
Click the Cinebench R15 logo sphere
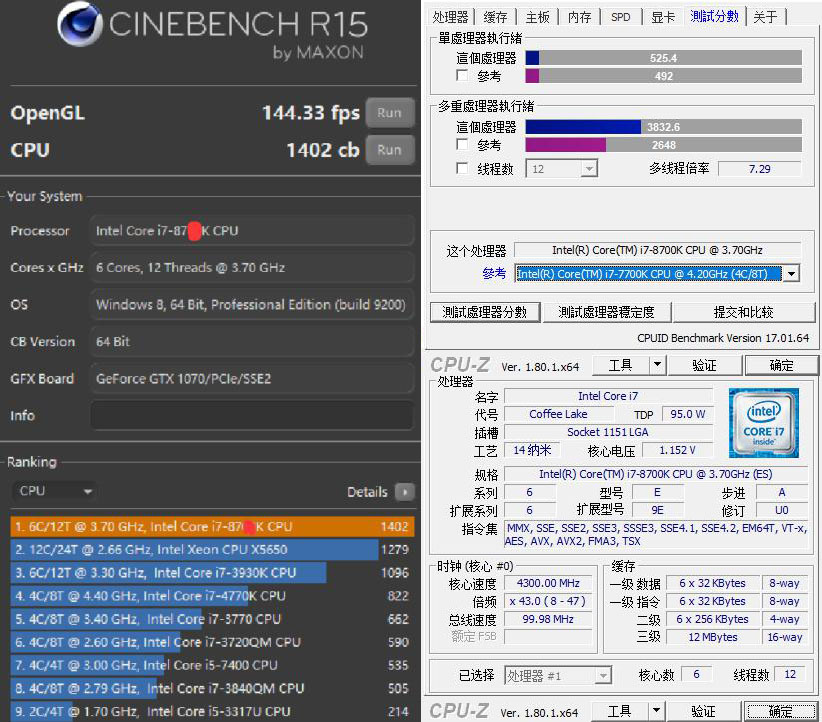[79, 24]
